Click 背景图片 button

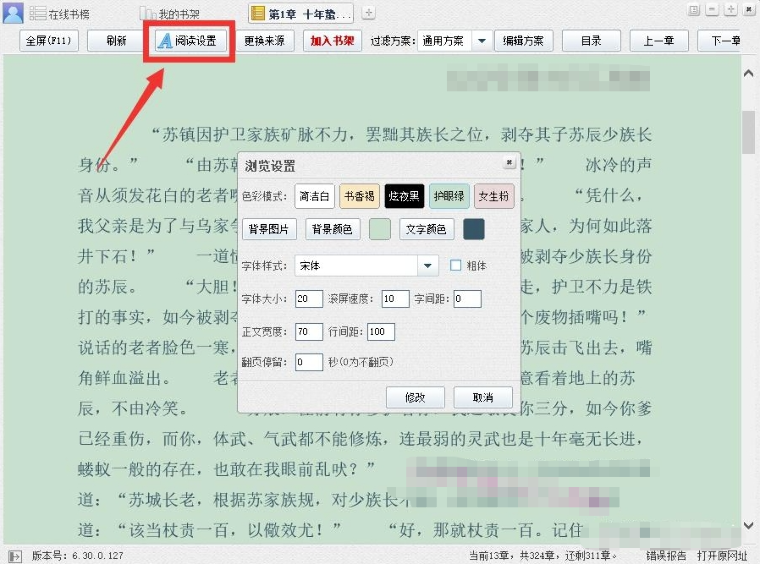tap(269, 229)
